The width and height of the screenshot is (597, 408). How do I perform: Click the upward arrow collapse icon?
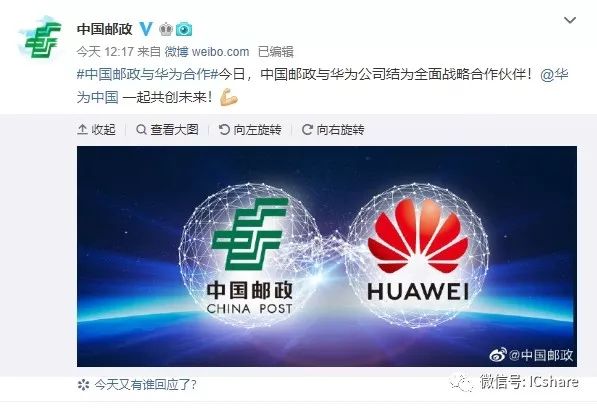click(82, 130)
